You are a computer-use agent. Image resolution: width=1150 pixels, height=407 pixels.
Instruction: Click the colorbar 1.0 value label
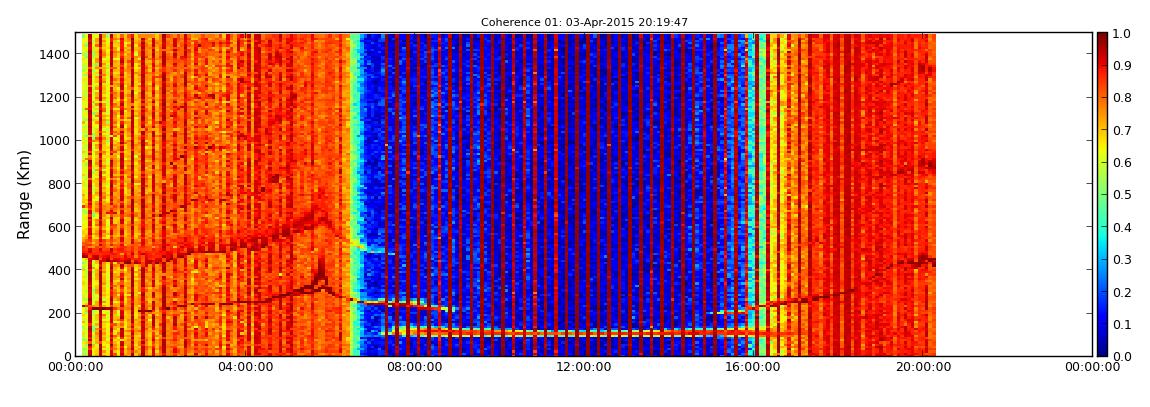coord(1121,34)
